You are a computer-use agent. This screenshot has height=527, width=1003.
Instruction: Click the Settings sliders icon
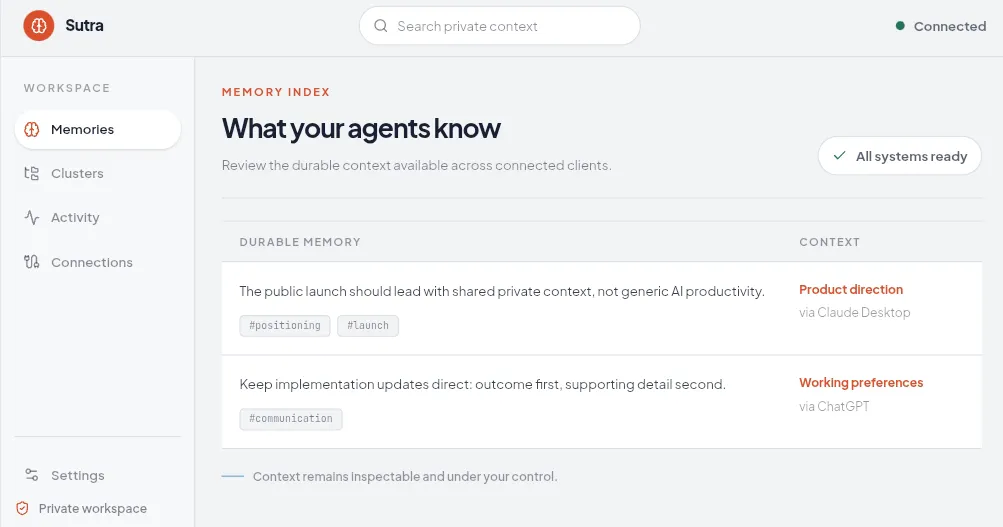click(x=32, y=475)
